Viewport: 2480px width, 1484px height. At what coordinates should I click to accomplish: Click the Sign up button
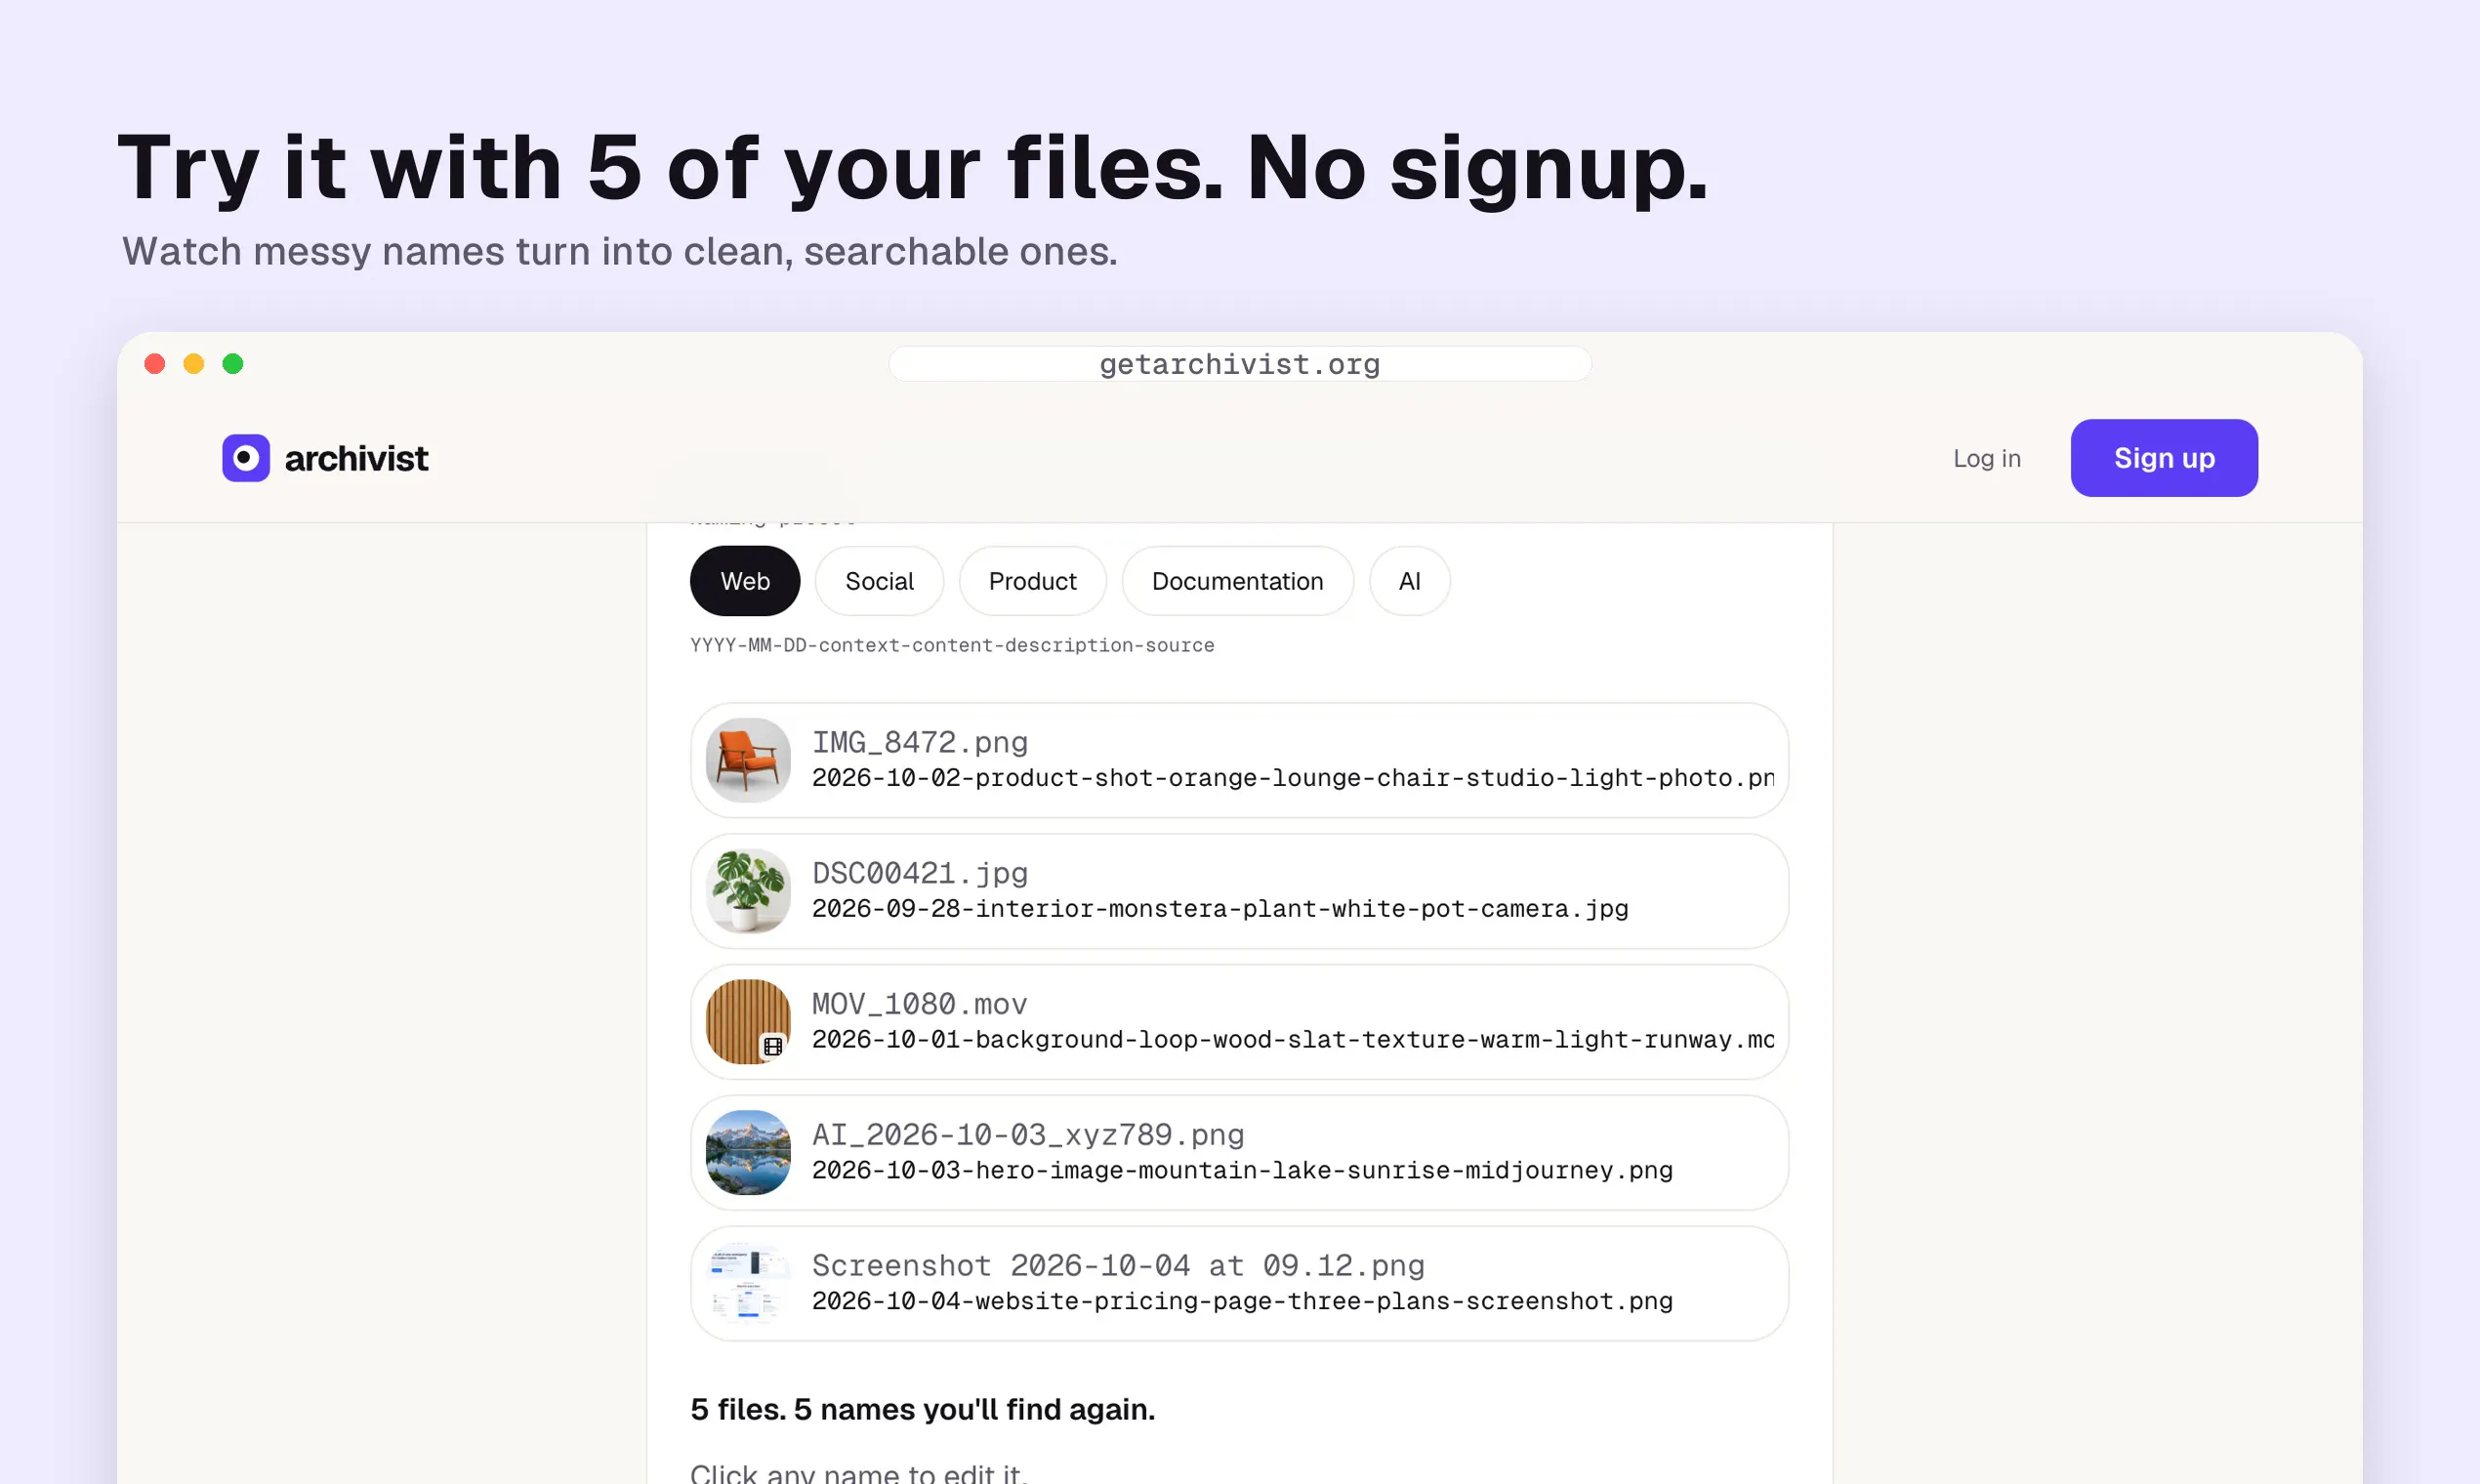click(2164, 458)
